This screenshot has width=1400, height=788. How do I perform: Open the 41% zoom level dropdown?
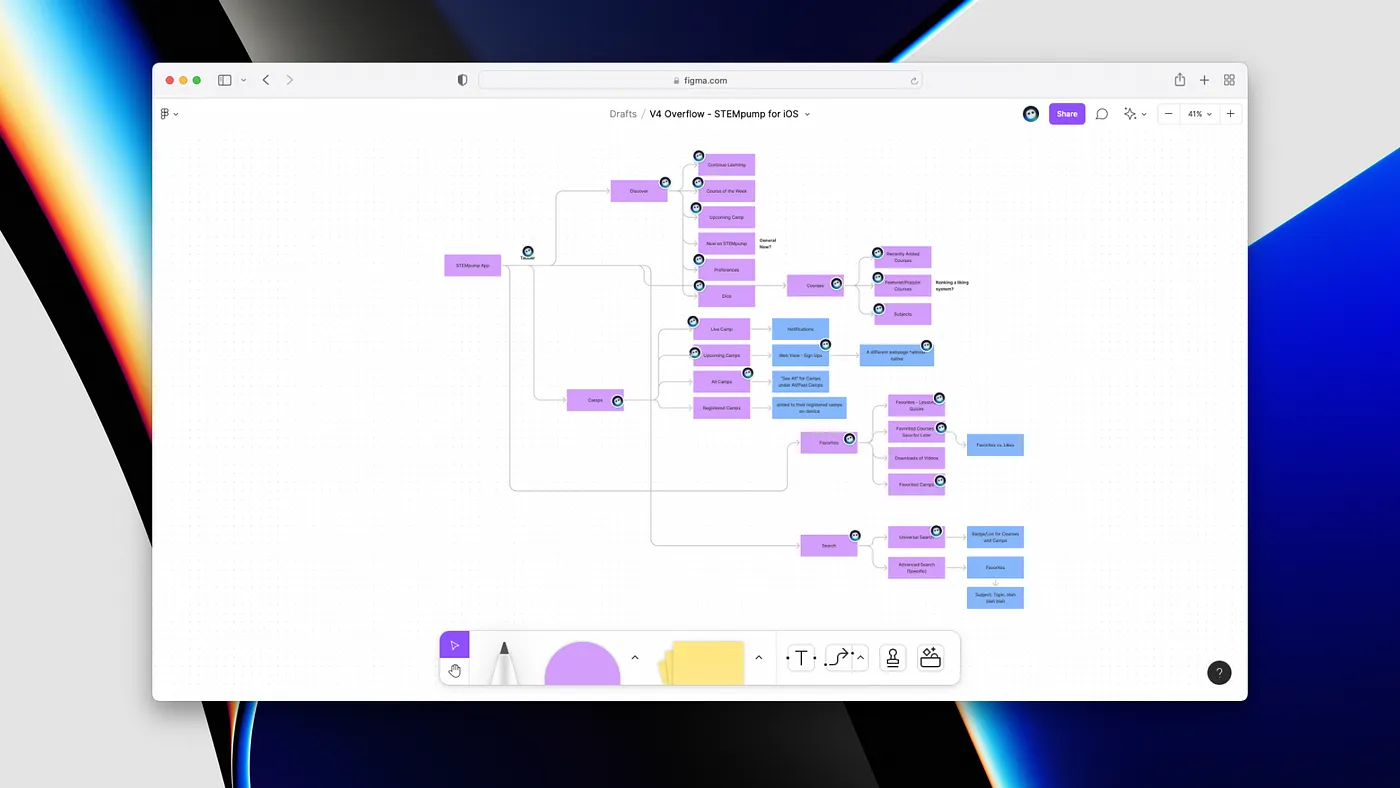click(x=1199, y=114)
